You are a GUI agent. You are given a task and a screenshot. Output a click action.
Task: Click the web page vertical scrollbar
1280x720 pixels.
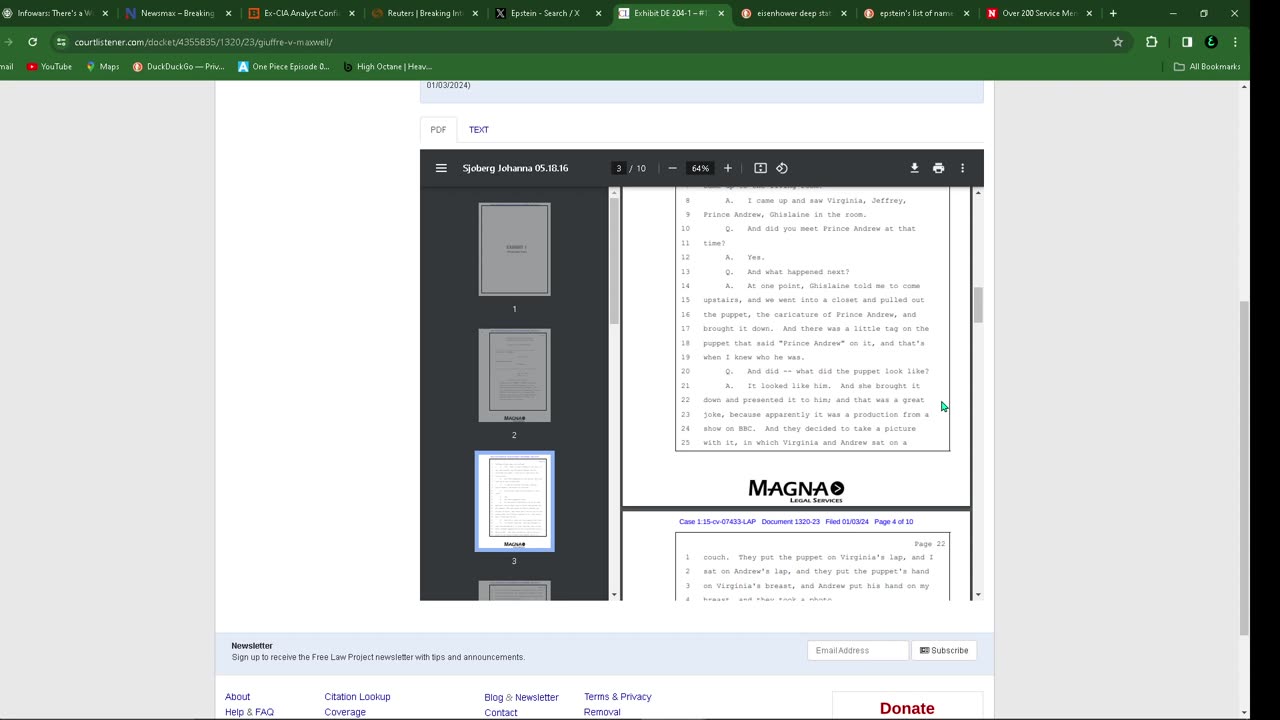click(x=1244, y=468)
